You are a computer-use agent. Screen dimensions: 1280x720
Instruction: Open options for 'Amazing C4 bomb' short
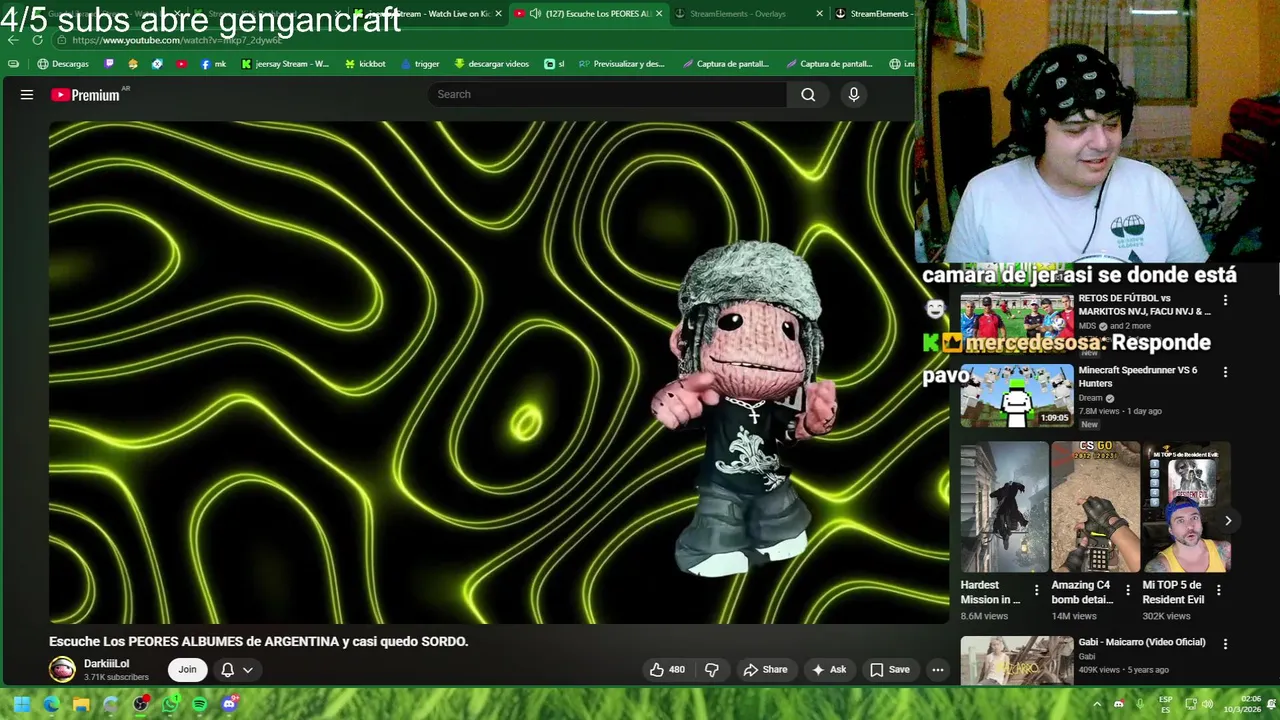click(x=1127, y=591)
